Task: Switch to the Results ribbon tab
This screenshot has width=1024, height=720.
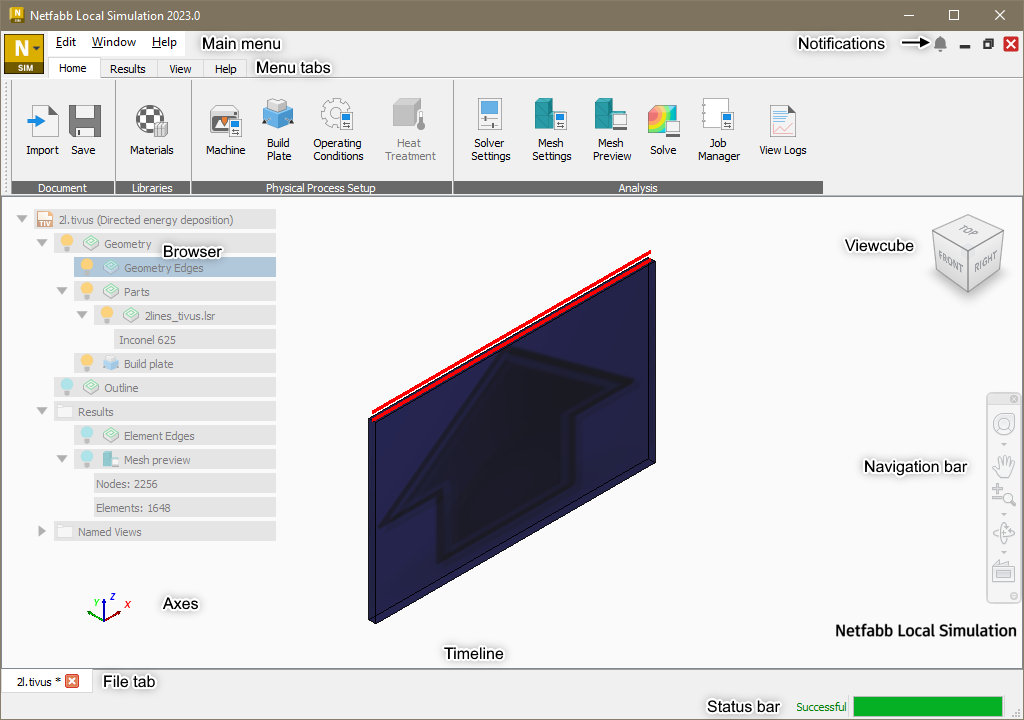Action: click(x=128, y=69)
